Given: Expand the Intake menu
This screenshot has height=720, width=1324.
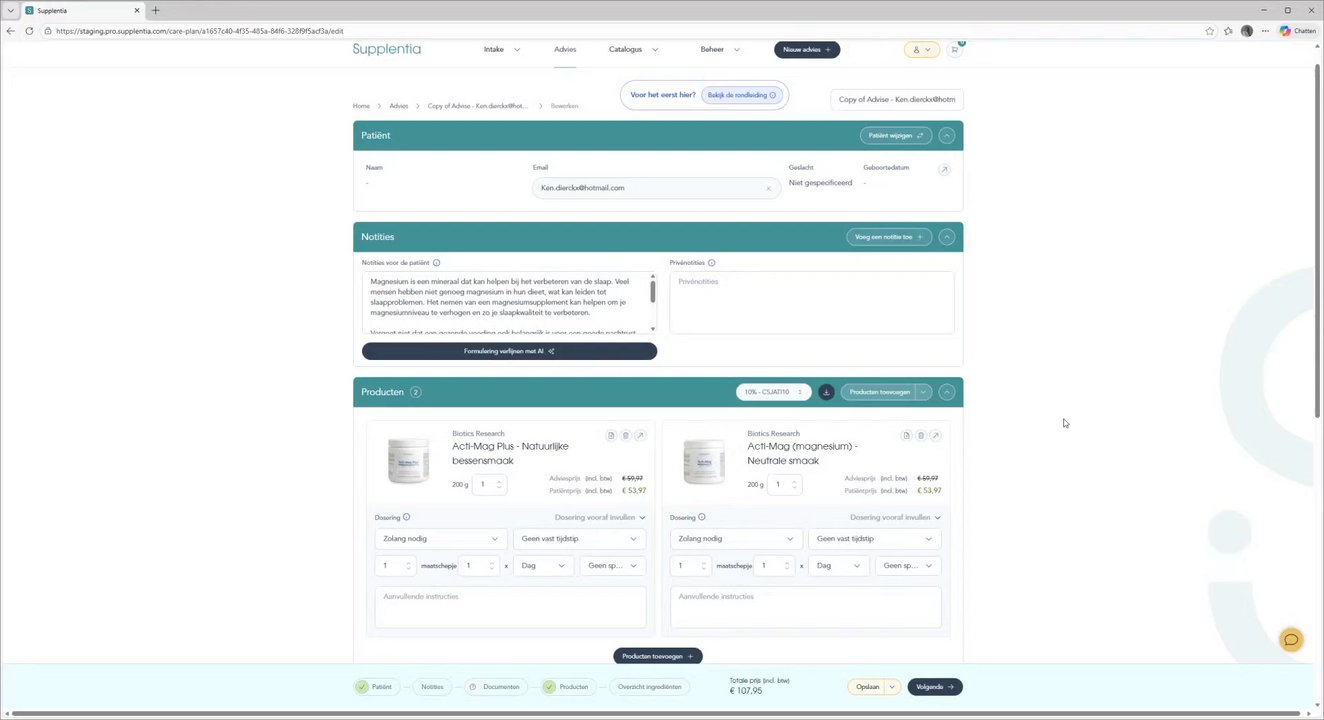Looking at the screenshot, I should coord(502,49).
